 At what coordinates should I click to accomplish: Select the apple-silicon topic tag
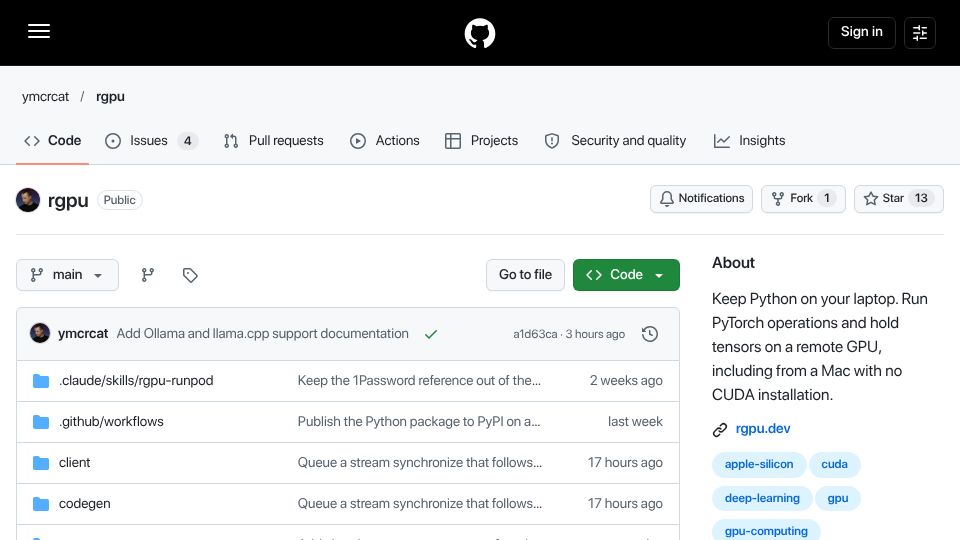click(759, 465)
